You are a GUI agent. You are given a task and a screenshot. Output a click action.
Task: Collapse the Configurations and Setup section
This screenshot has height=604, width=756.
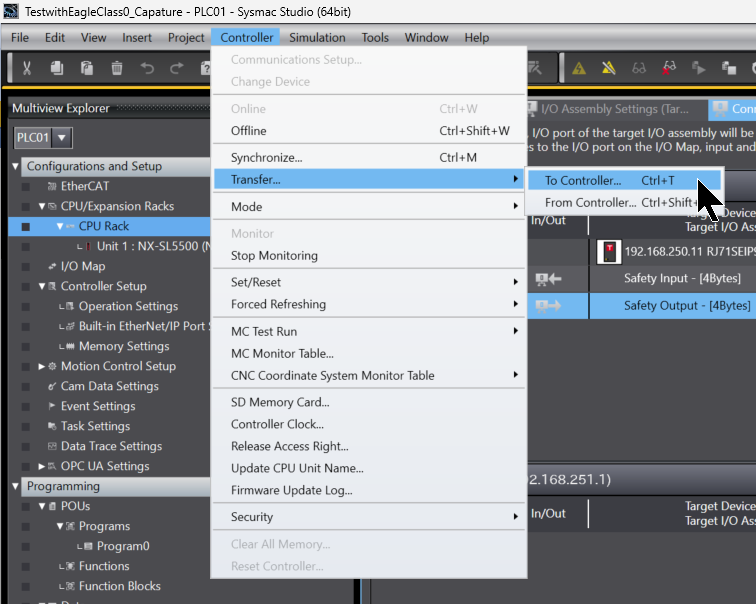tap(15, 166)
